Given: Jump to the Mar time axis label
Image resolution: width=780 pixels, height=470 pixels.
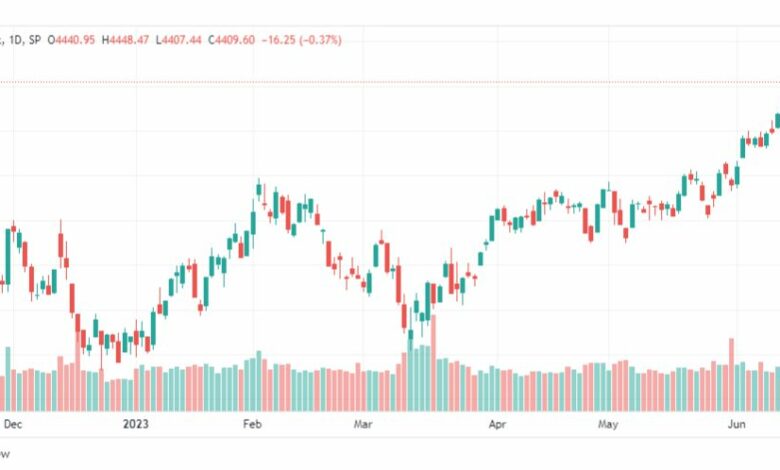Looking at the screenshot, I should (363, 423).
